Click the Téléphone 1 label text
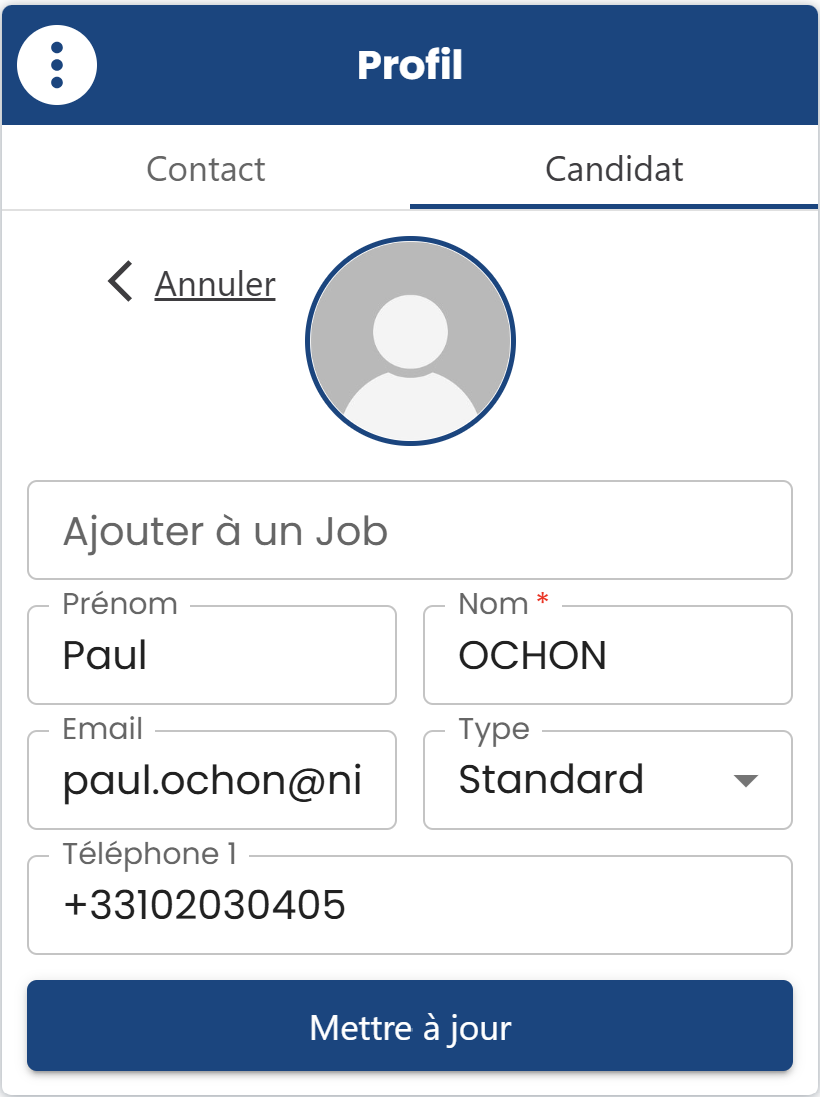The image size is (820, 1097). point(149,854)
